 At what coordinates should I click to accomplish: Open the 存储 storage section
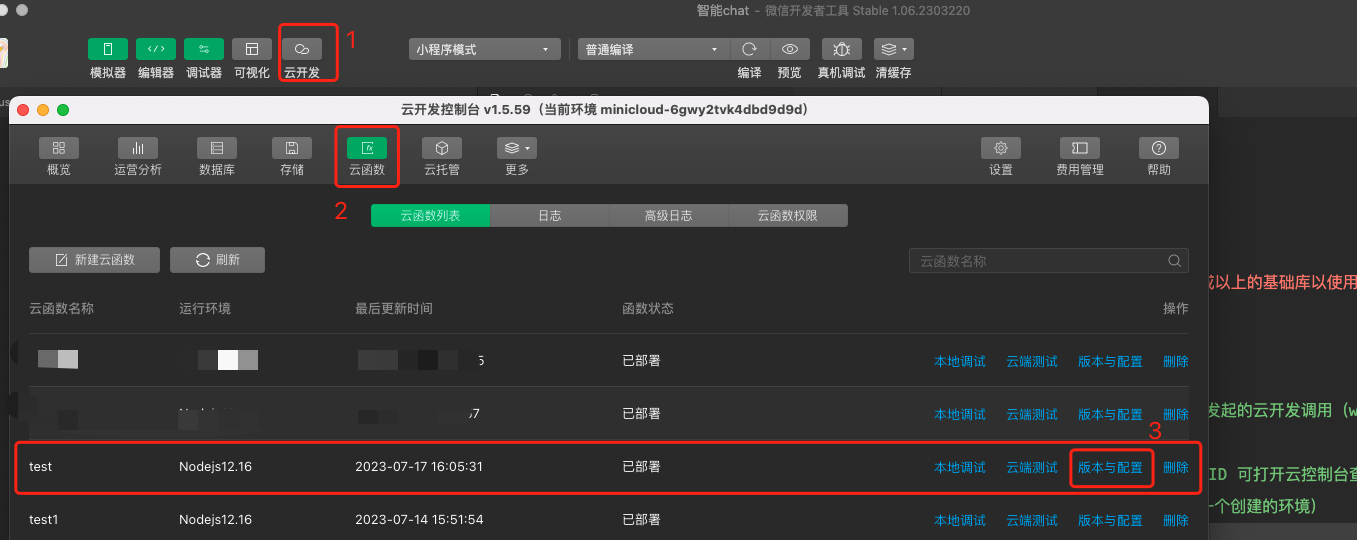tap(292, 148)
